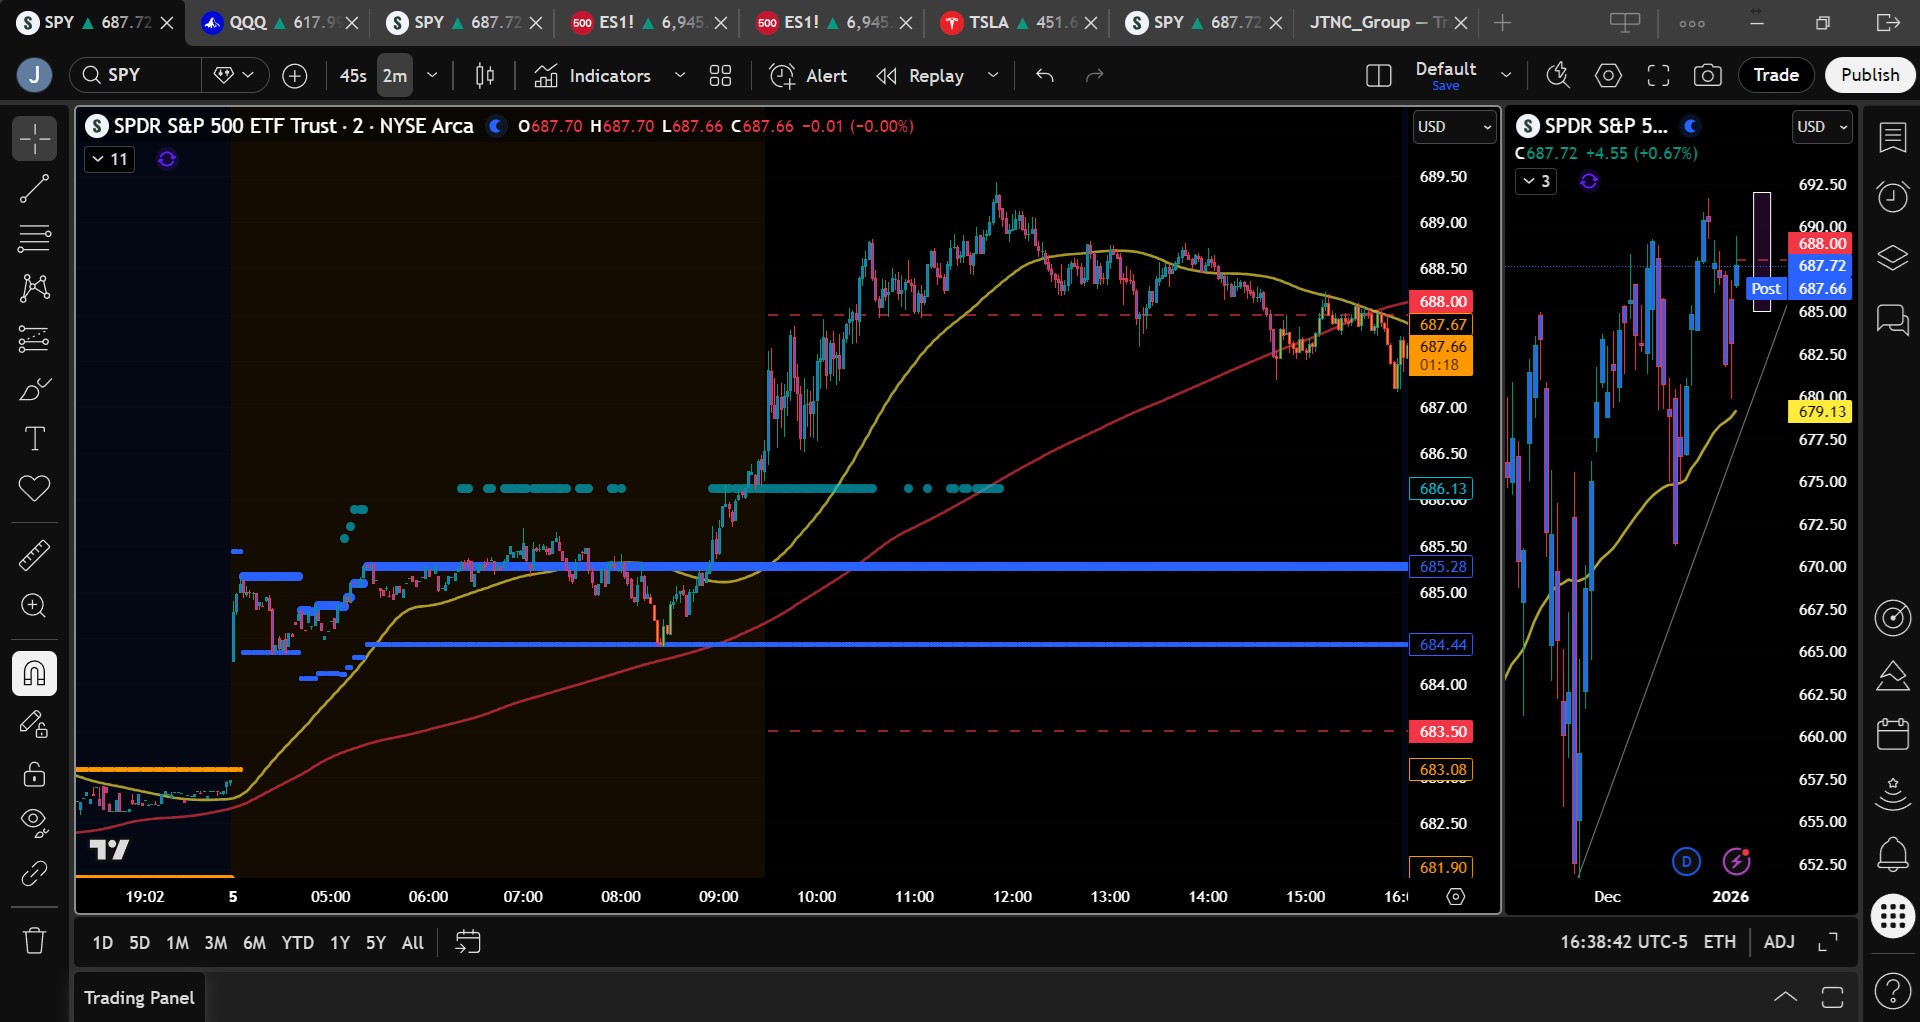Set the date range to 3M

coord(215,942)
